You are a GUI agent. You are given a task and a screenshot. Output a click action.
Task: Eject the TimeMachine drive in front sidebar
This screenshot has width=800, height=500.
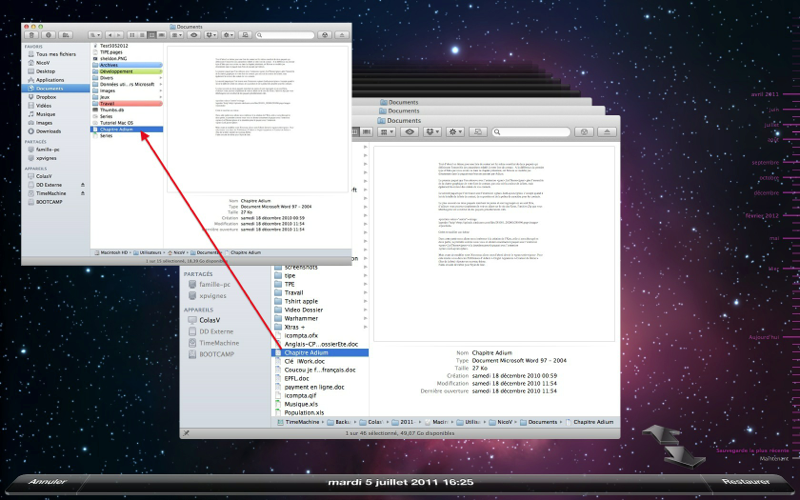tap(82, 194)
